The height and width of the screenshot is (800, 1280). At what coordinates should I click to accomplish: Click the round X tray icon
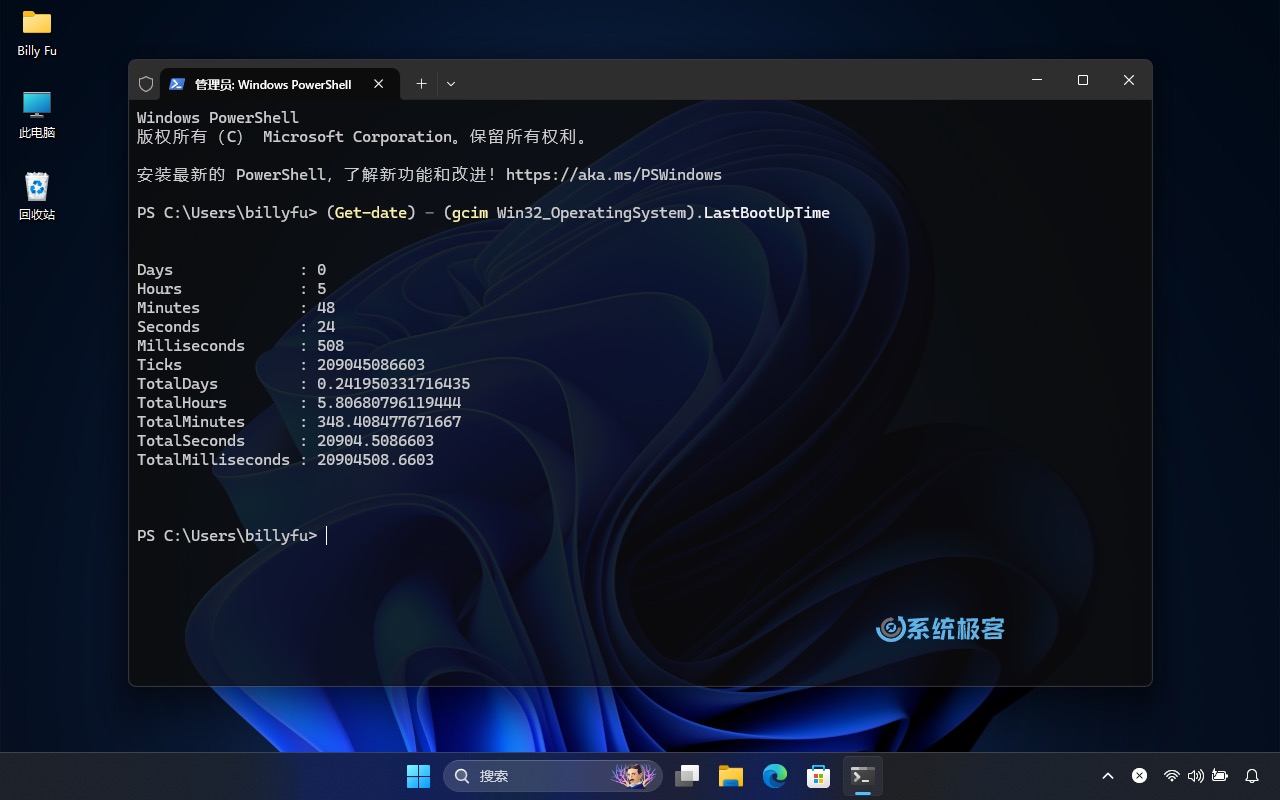[x=1139, y=776]
